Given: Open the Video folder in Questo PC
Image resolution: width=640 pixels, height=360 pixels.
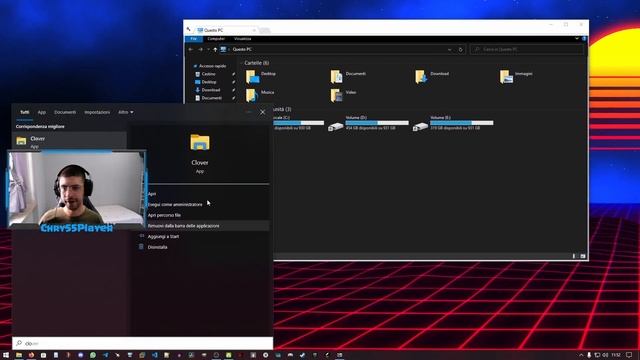Looking at the screenshot, I should pos(343,95).
